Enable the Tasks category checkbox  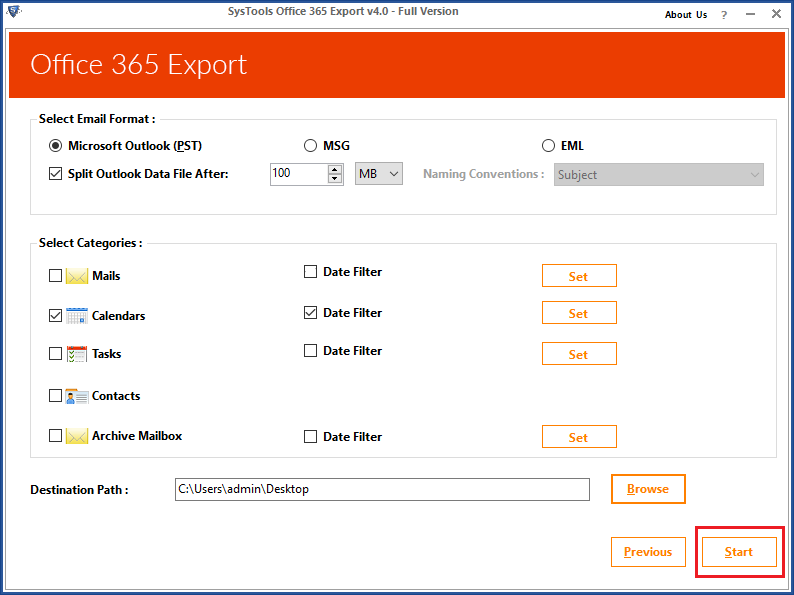tap(55, 353)
